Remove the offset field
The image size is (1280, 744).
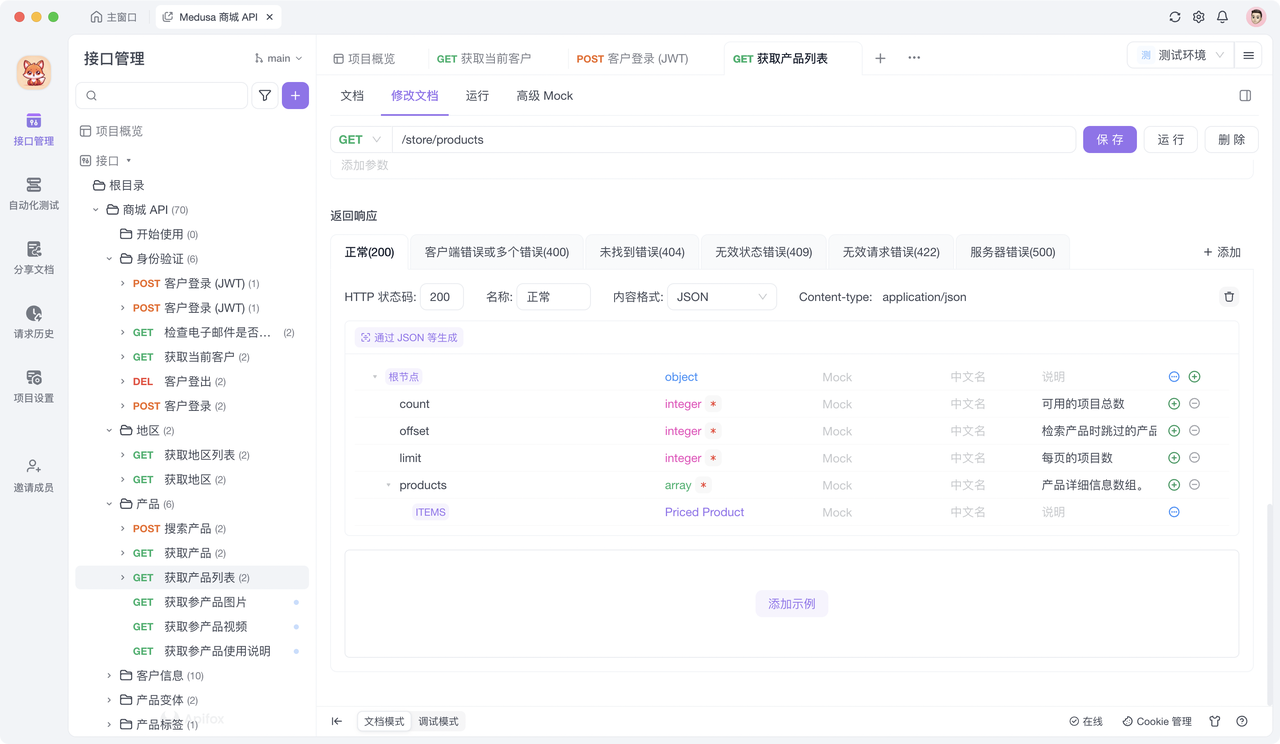1194,431
